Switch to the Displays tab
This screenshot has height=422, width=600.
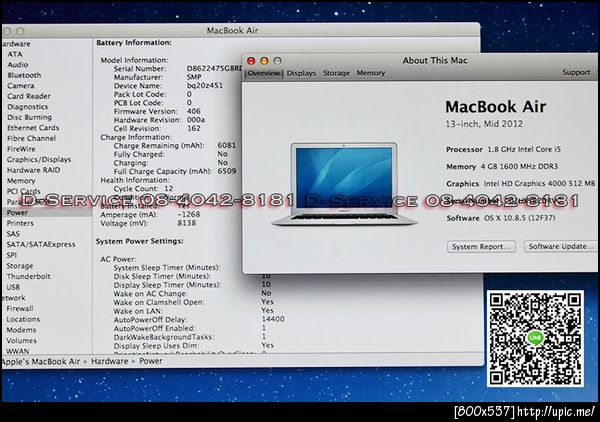click(301, 73)
